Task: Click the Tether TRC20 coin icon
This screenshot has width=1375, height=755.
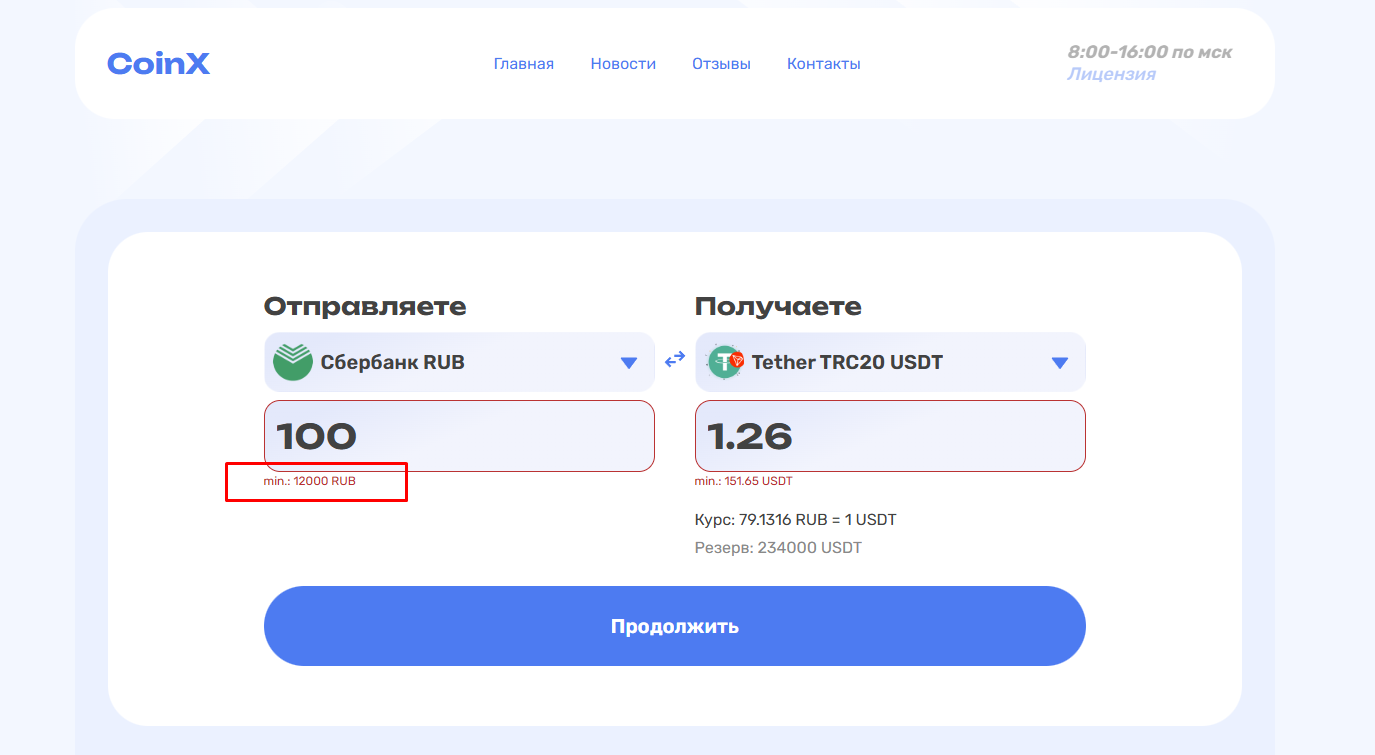Action: (x=726, y=362)
